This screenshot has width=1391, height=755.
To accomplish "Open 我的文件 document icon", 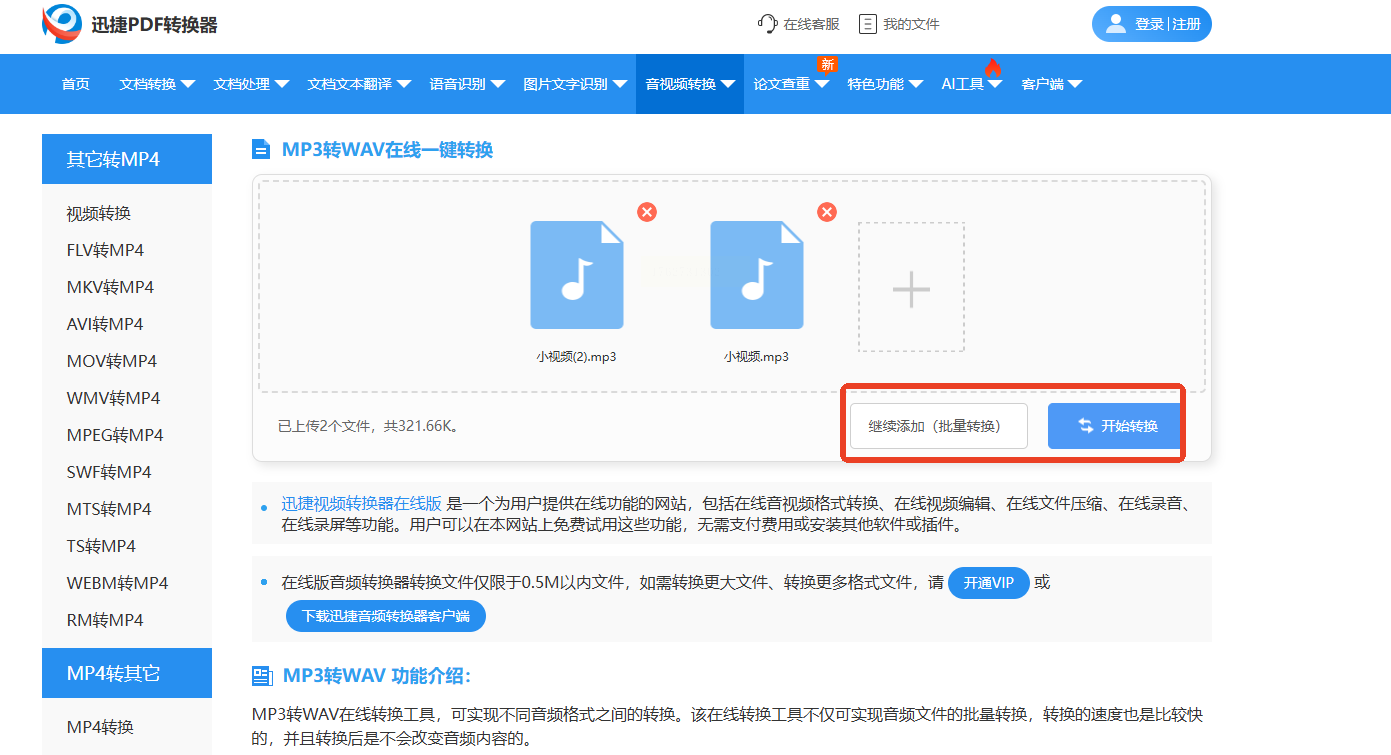I will 868,24.
